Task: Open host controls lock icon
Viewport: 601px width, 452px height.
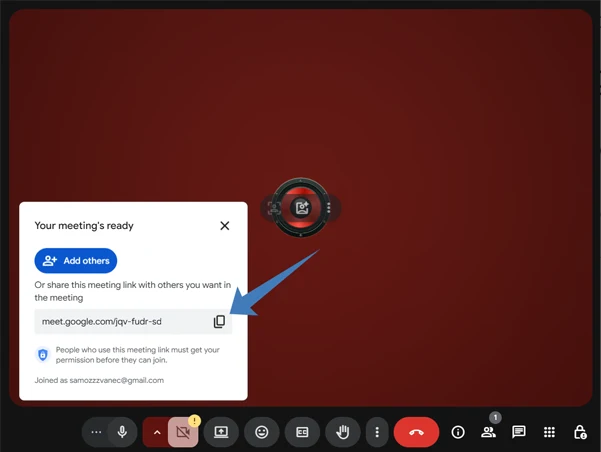Action: tap(580, 432)
